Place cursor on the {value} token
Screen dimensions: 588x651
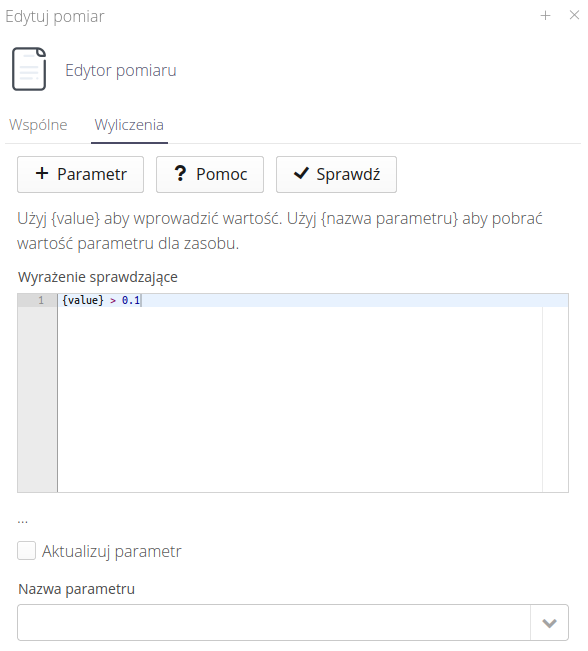[x=83, y=300]
